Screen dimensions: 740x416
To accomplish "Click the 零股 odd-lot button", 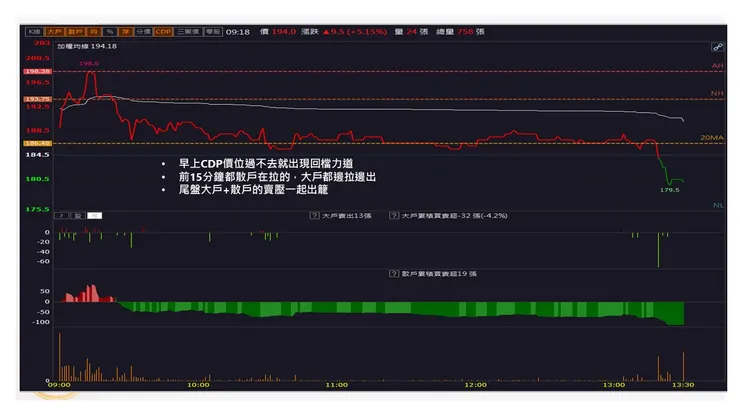I will point(213,32).
